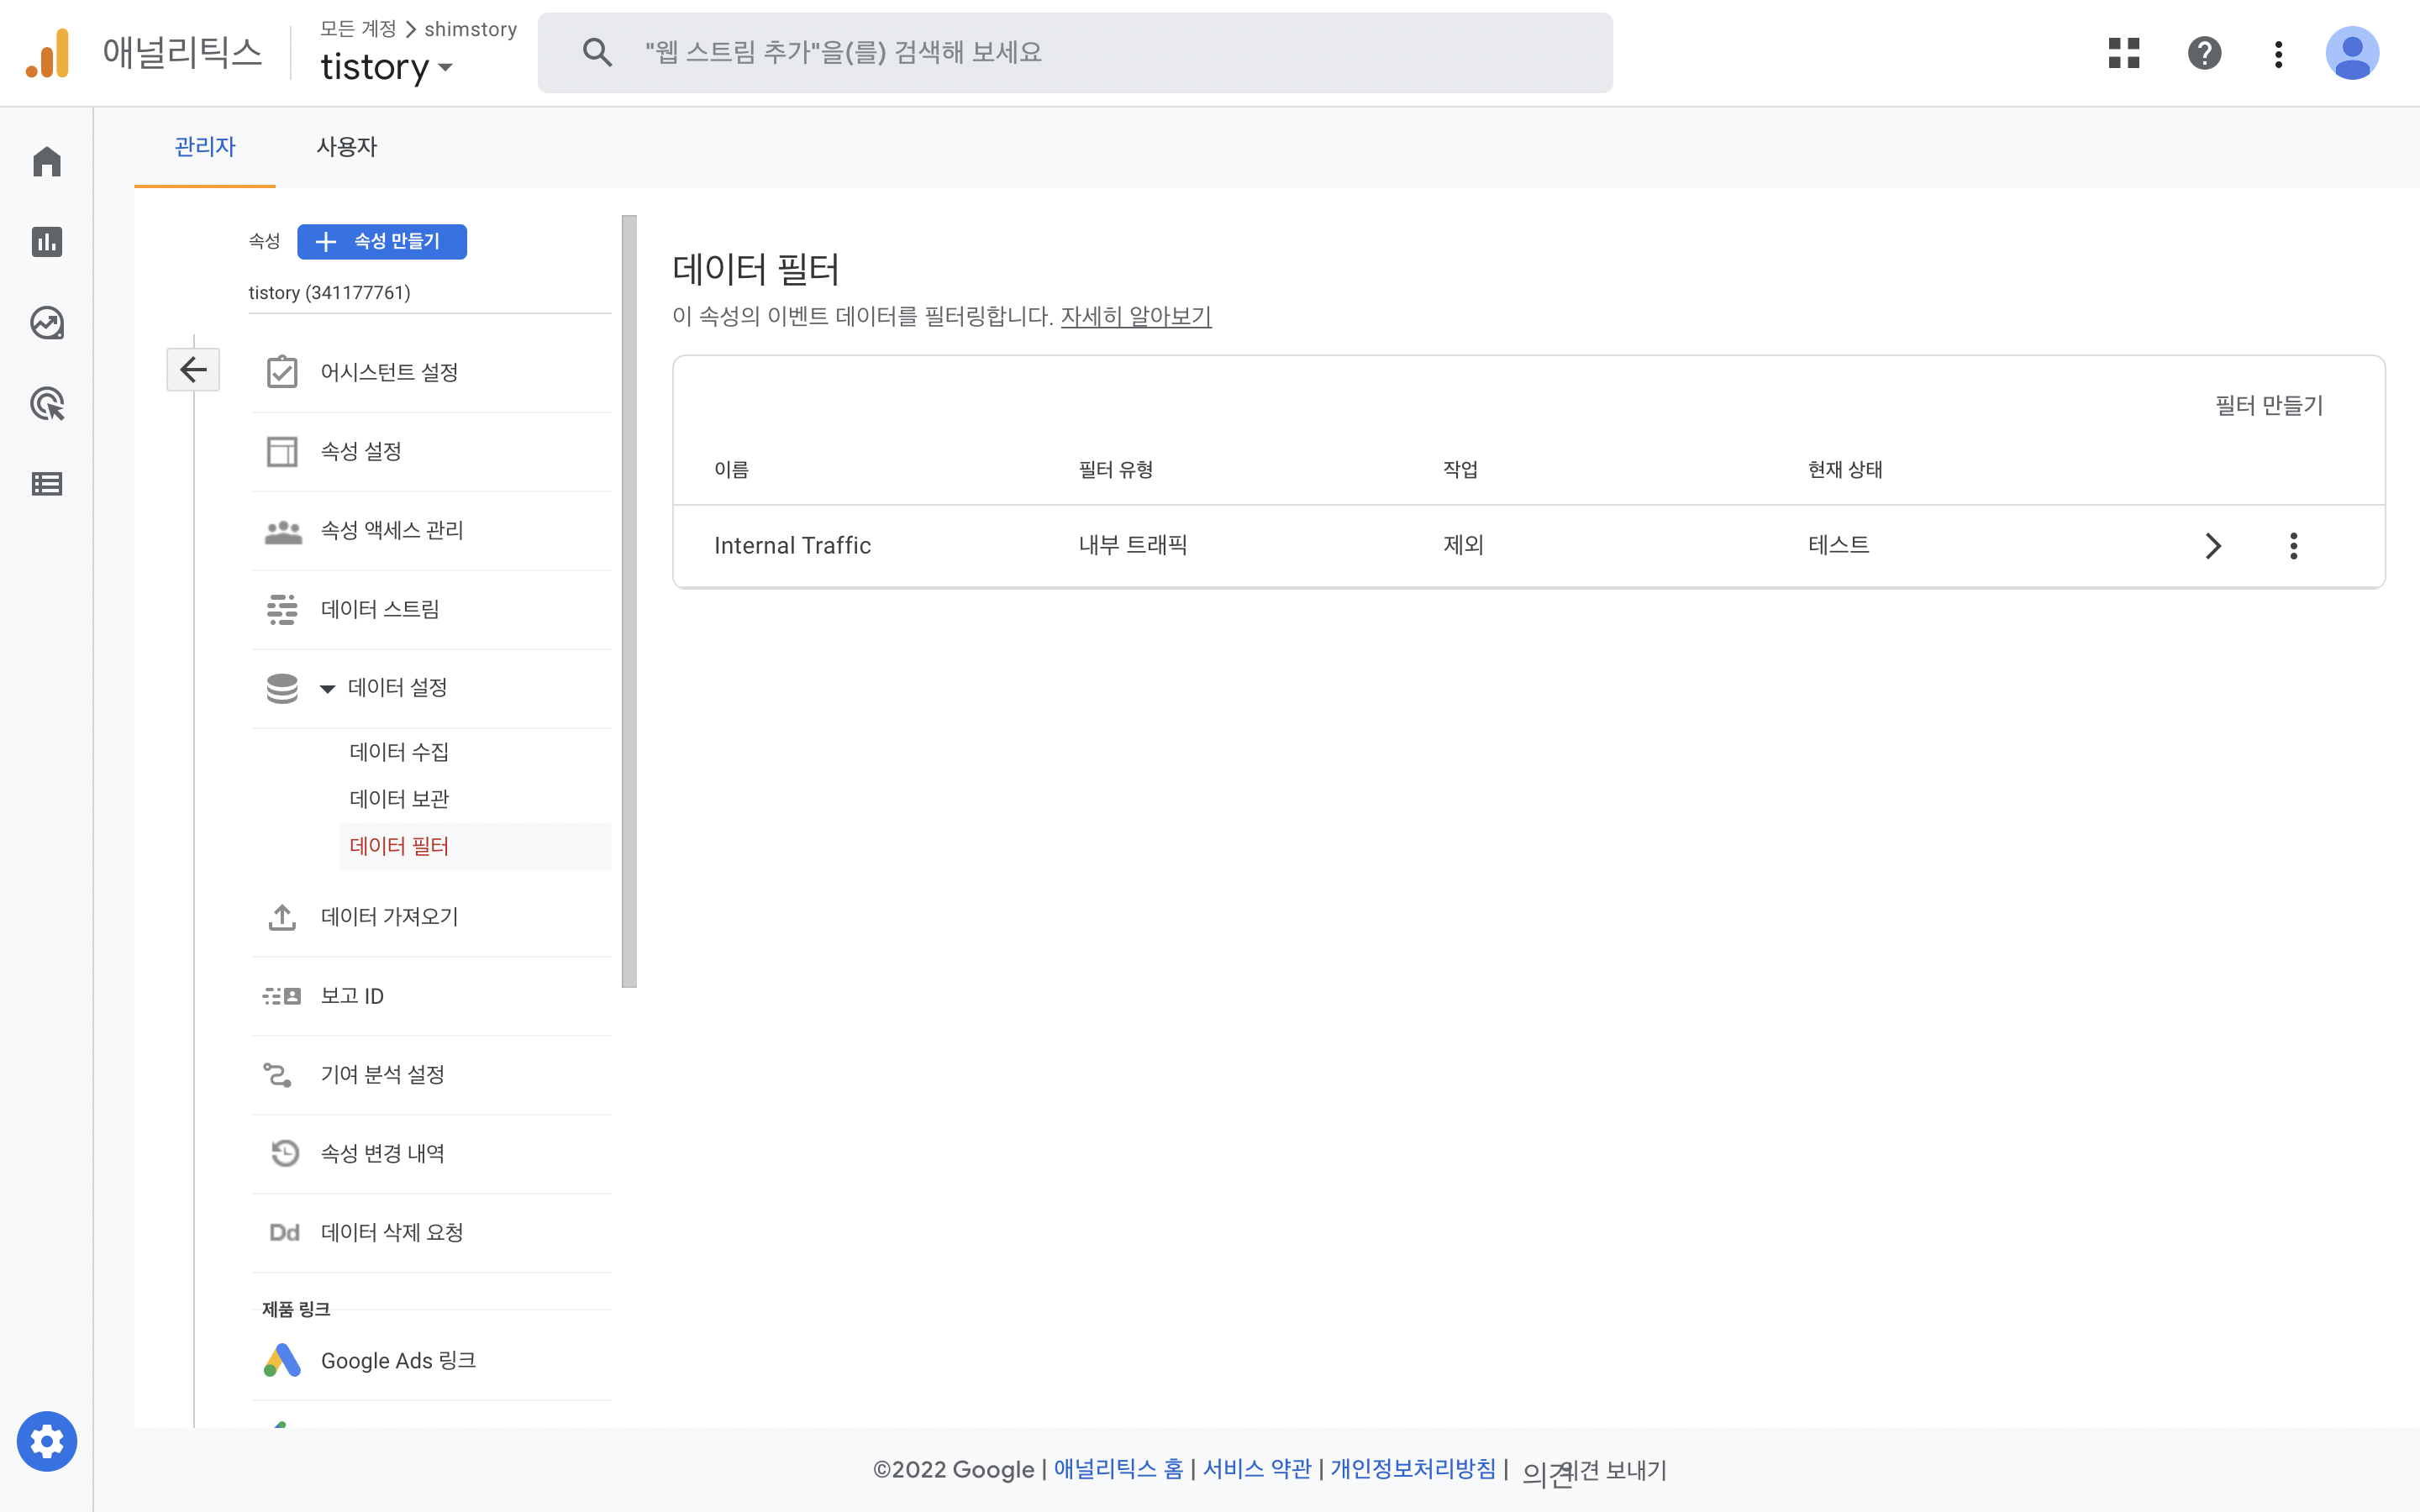Click the user account avatar
The width and height of the screenshot is (2420, 1512).
pyautogui.click(x=2352, y=53)
